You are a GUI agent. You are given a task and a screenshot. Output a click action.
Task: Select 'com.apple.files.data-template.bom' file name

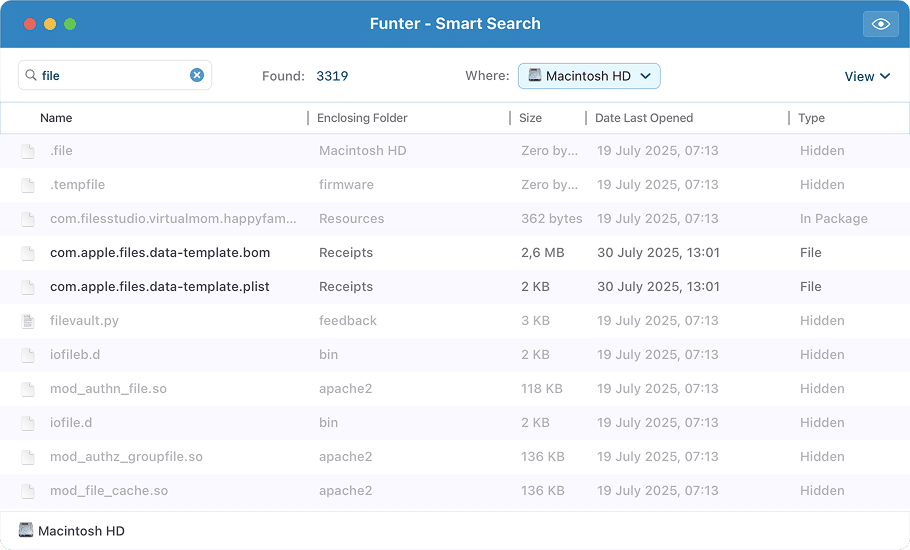[x=160, y=252]
